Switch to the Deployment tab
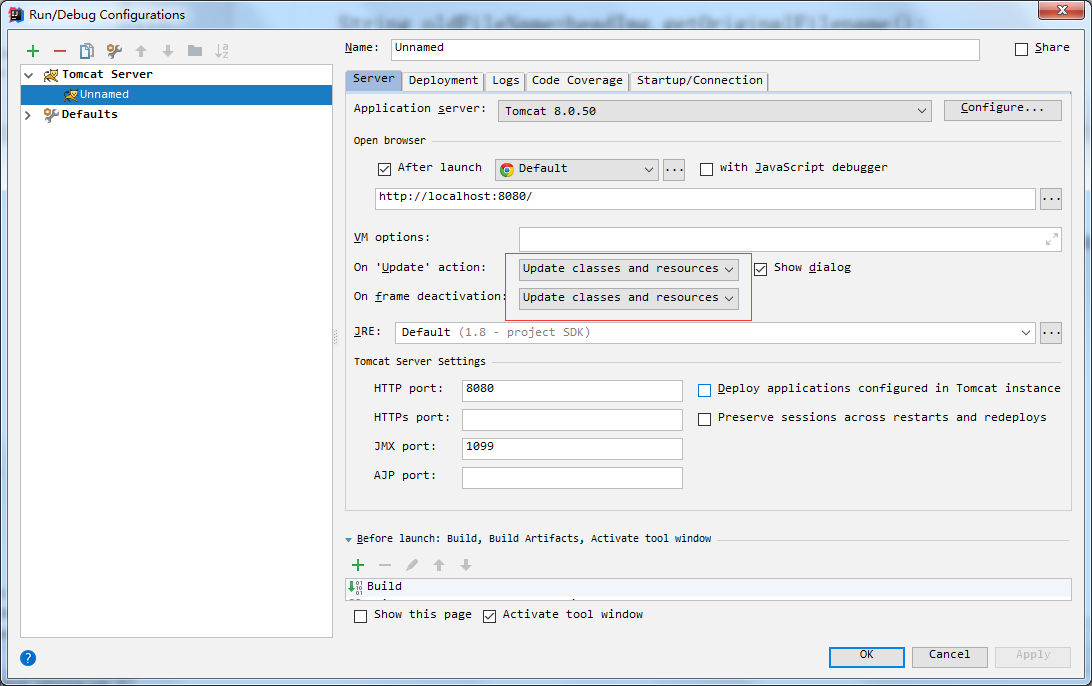The width and height of the screenshot is (1092, 686). pyautogui.click(x=444, y=81)
